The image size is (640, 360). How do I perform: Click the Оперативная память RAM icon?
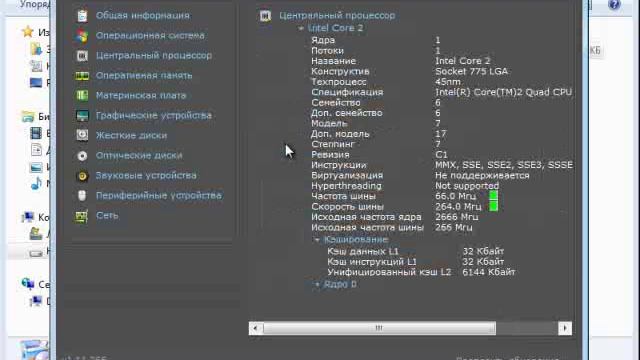coord(82,76)
